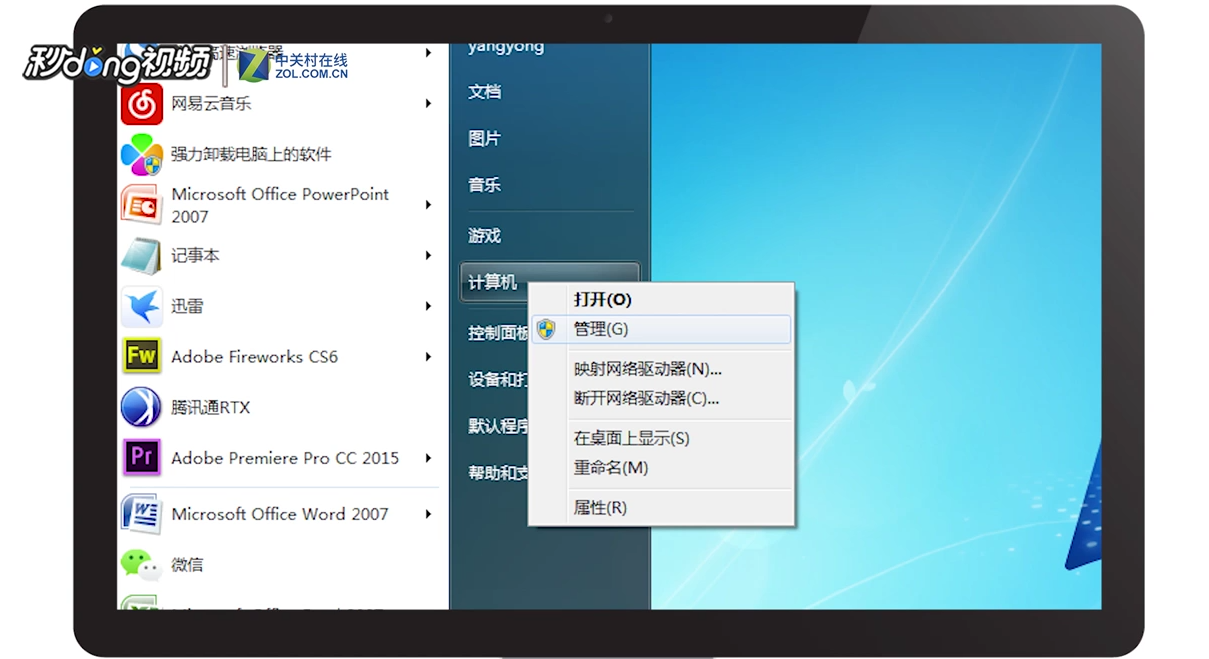
Task: Open the yangyong user folder link
Action: click(505, 47)
